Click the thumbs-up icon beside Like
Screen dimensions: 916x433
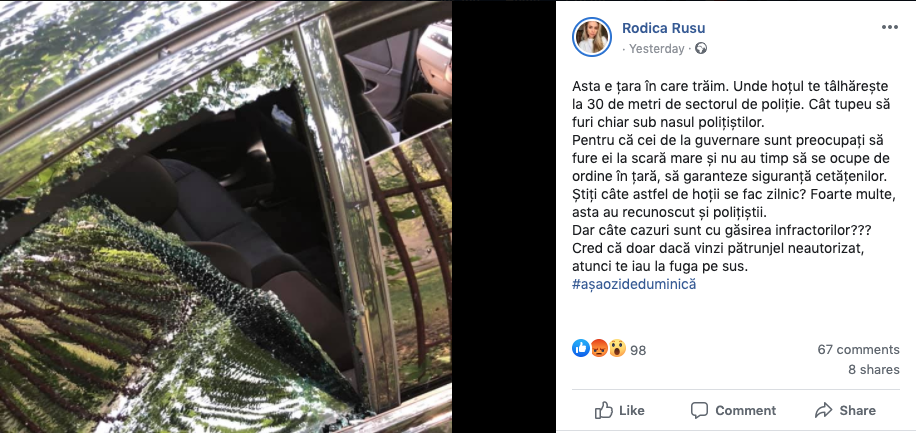[x=603, y=410]
